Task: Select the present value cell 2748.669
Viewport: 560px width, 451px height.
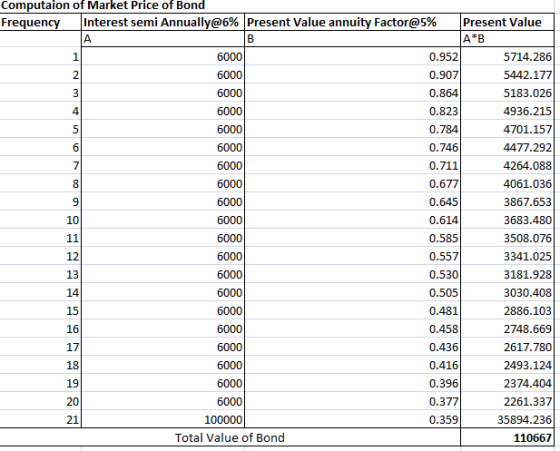Action: pos(508,329)
